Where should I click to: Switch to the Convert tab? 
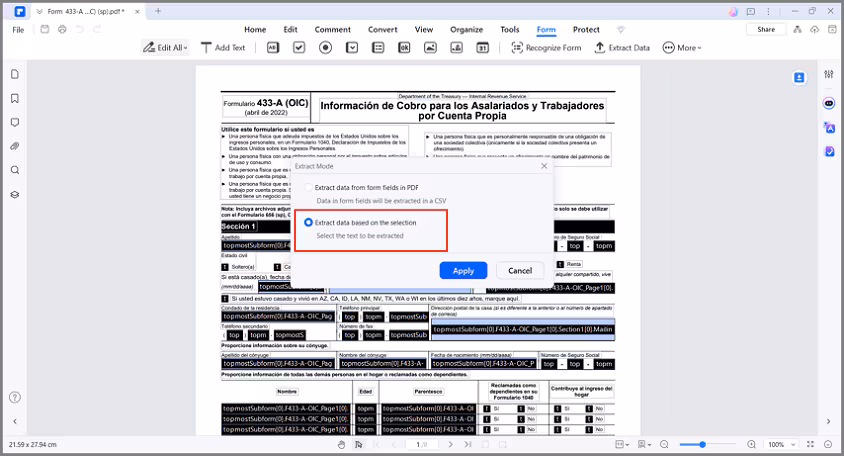(383, 30)
